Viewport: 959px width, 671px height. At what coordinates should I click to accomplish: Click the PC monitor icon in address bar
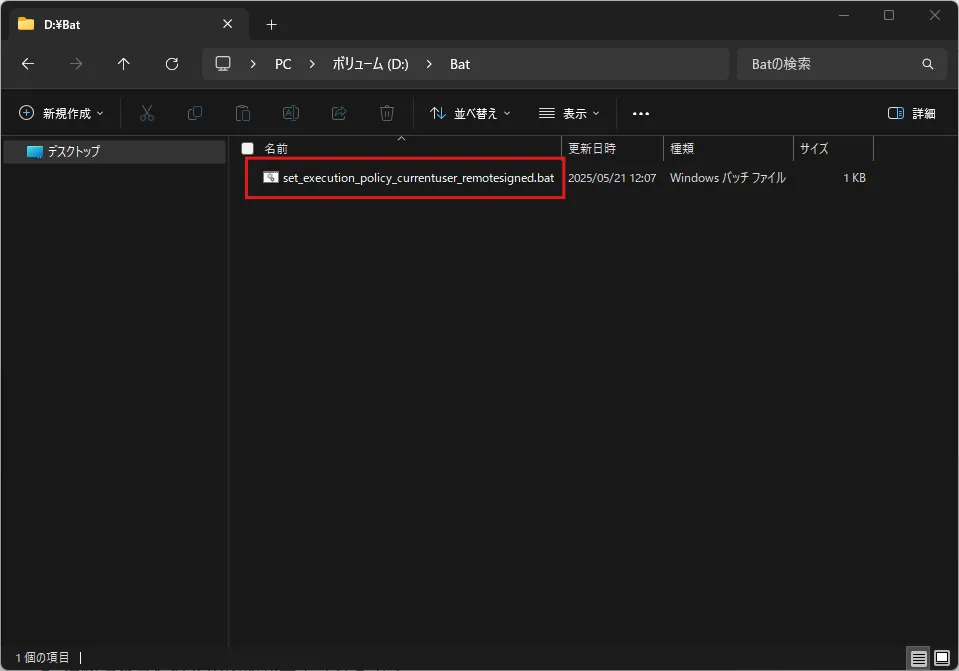pos(223,64)
